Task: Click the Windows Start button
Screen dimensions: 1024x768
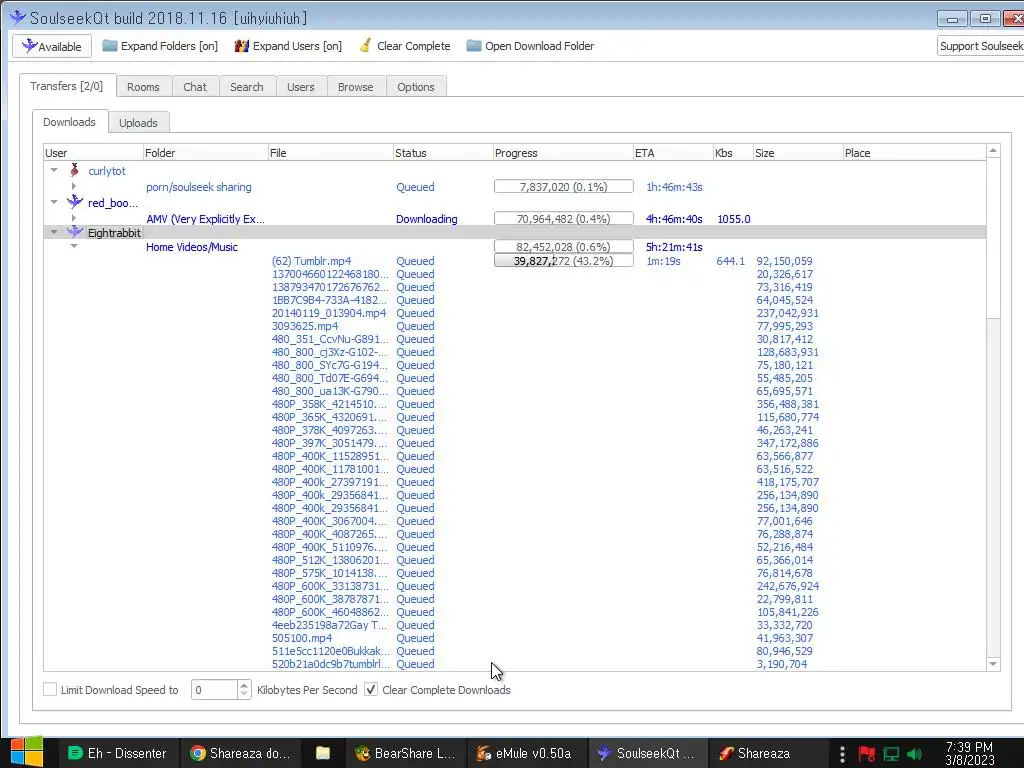Action: pyautogui.click(x=27, y=753)
